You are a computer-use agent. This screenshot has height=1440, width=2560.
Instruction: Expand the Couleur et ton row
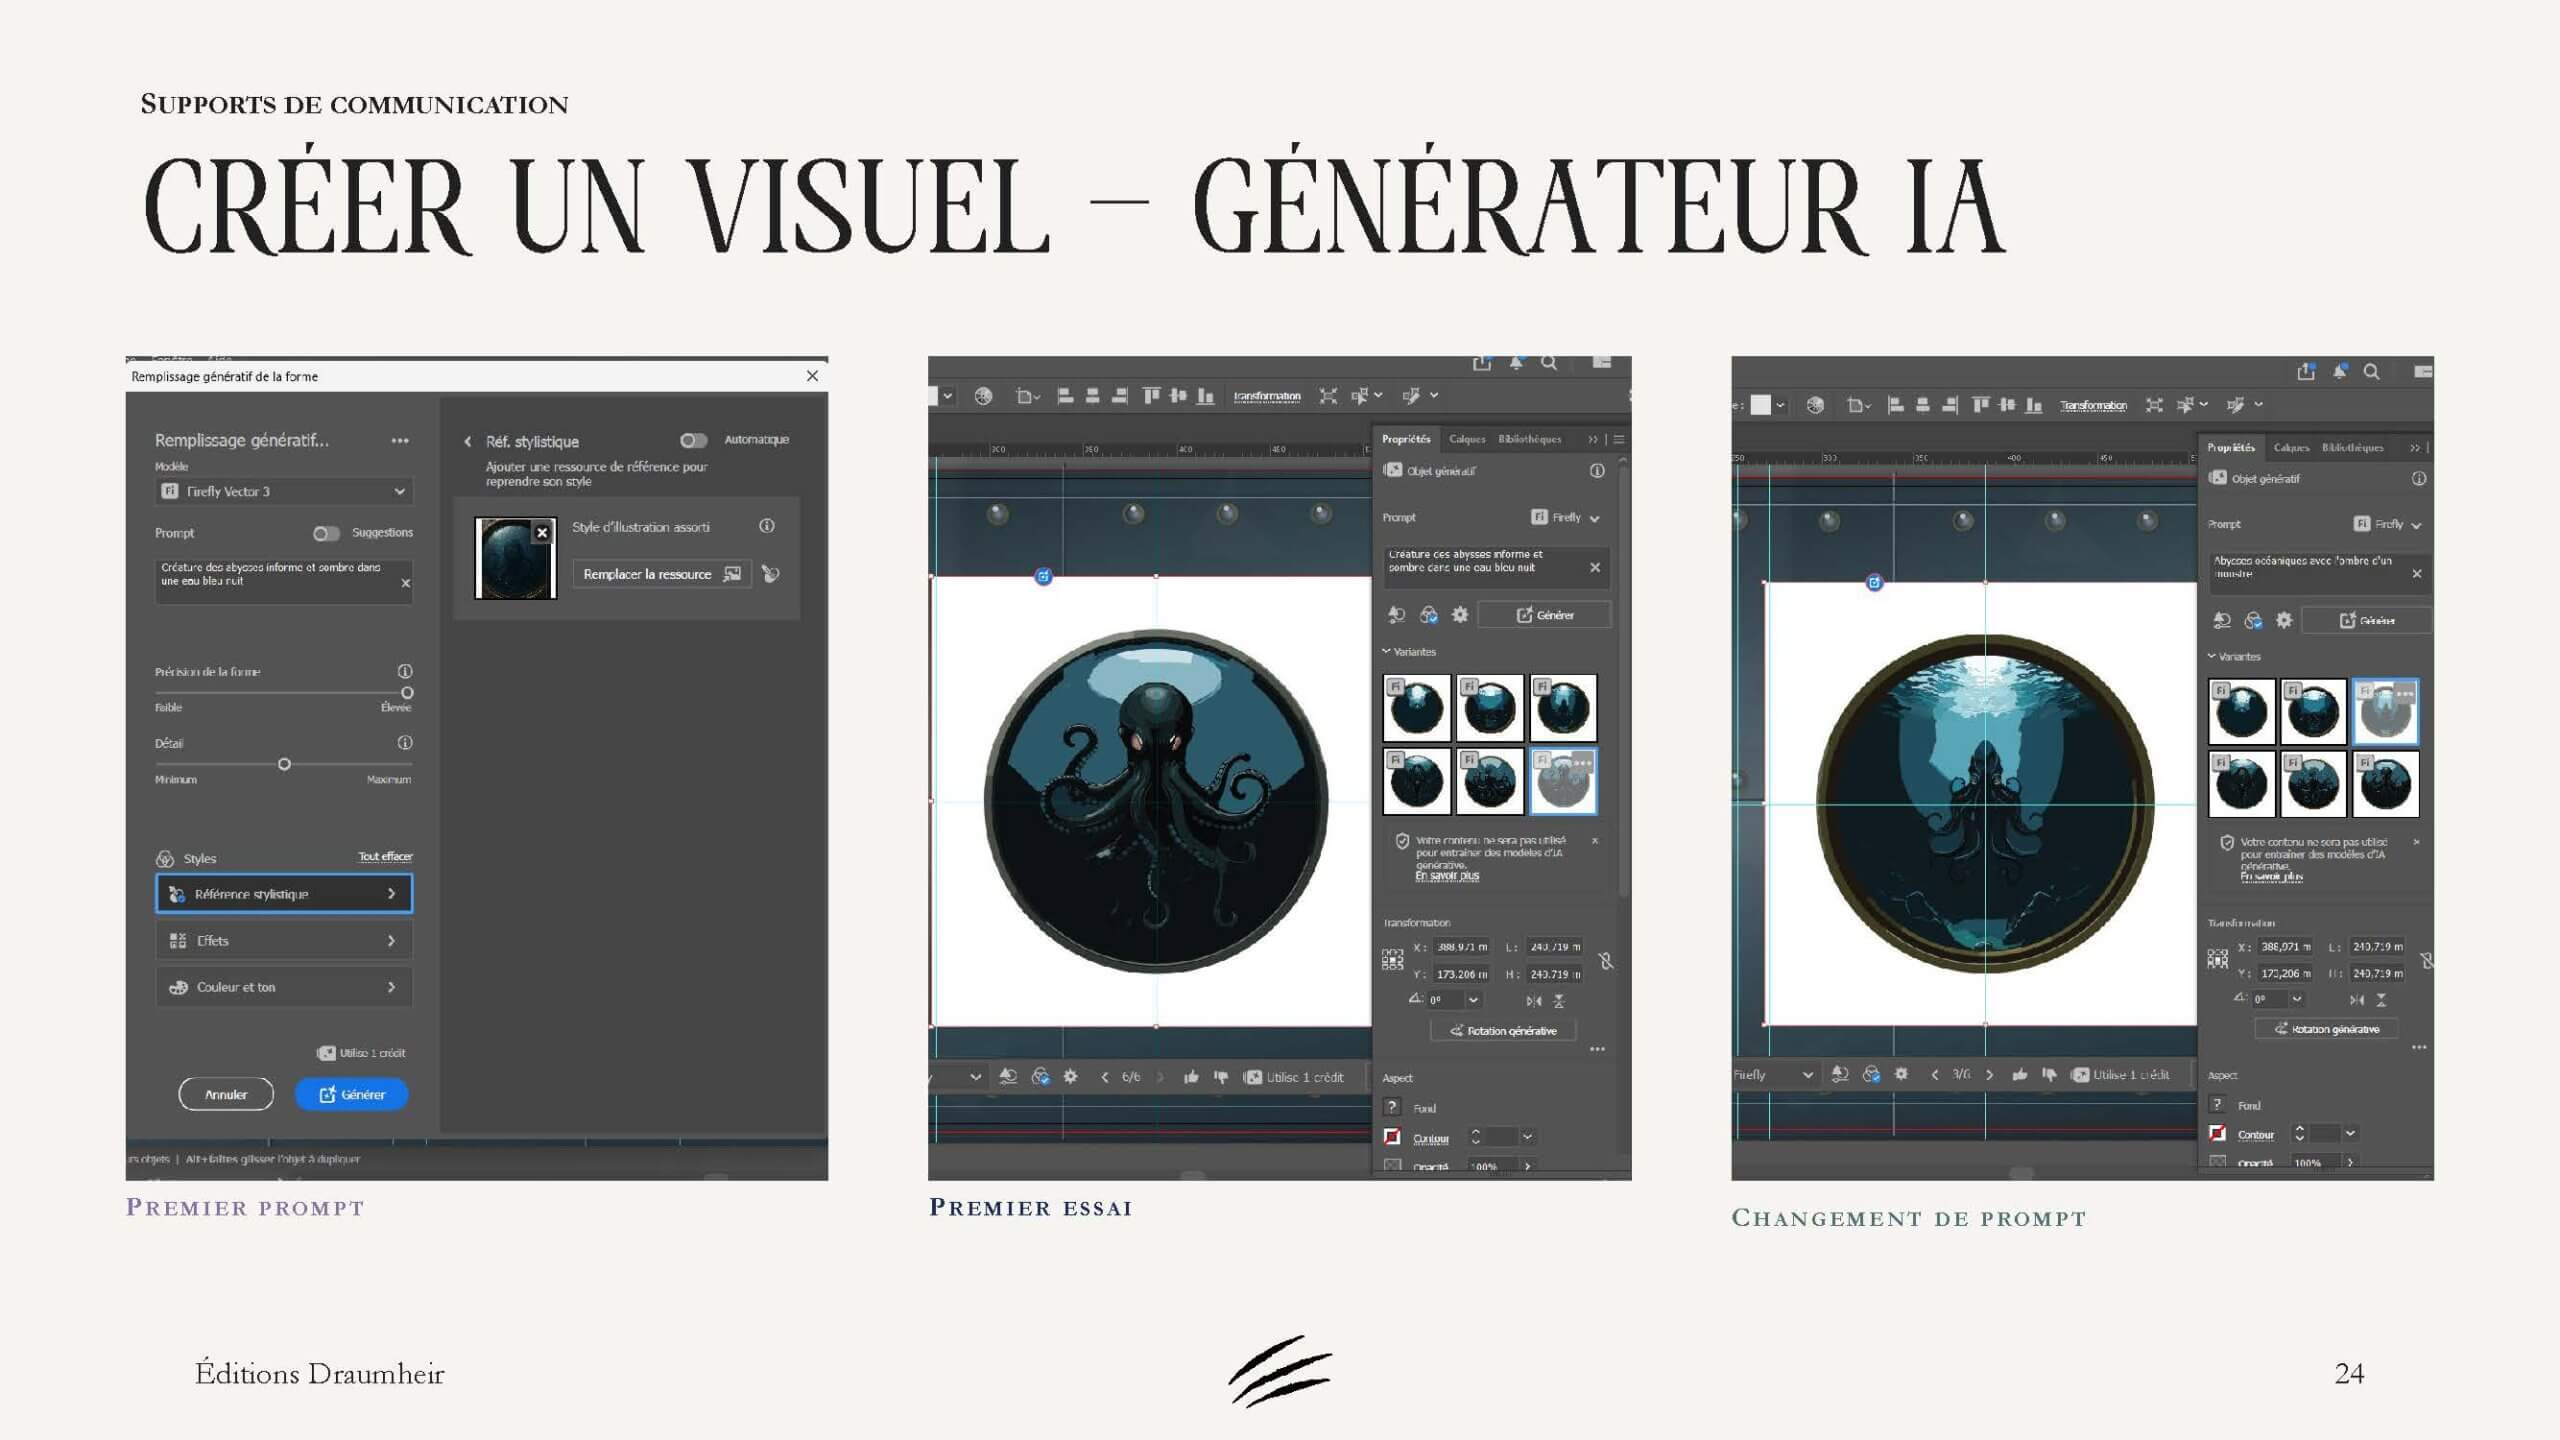point(284,987)
